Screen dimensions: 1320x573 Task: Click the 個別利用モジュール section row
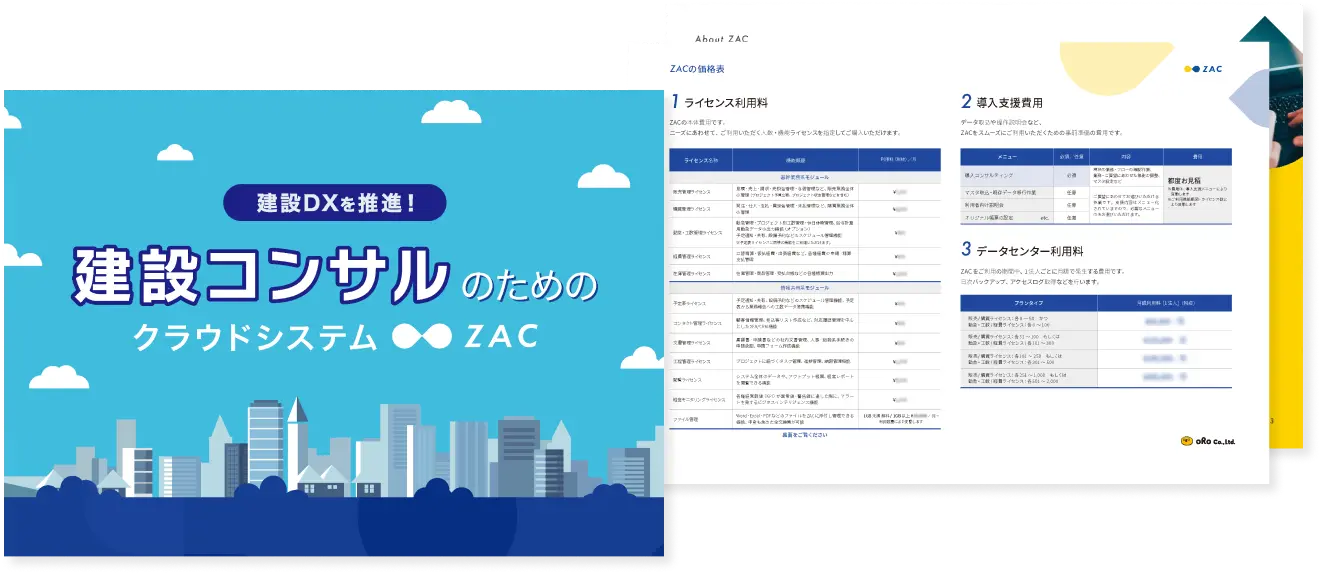click(x=805, y=286)
